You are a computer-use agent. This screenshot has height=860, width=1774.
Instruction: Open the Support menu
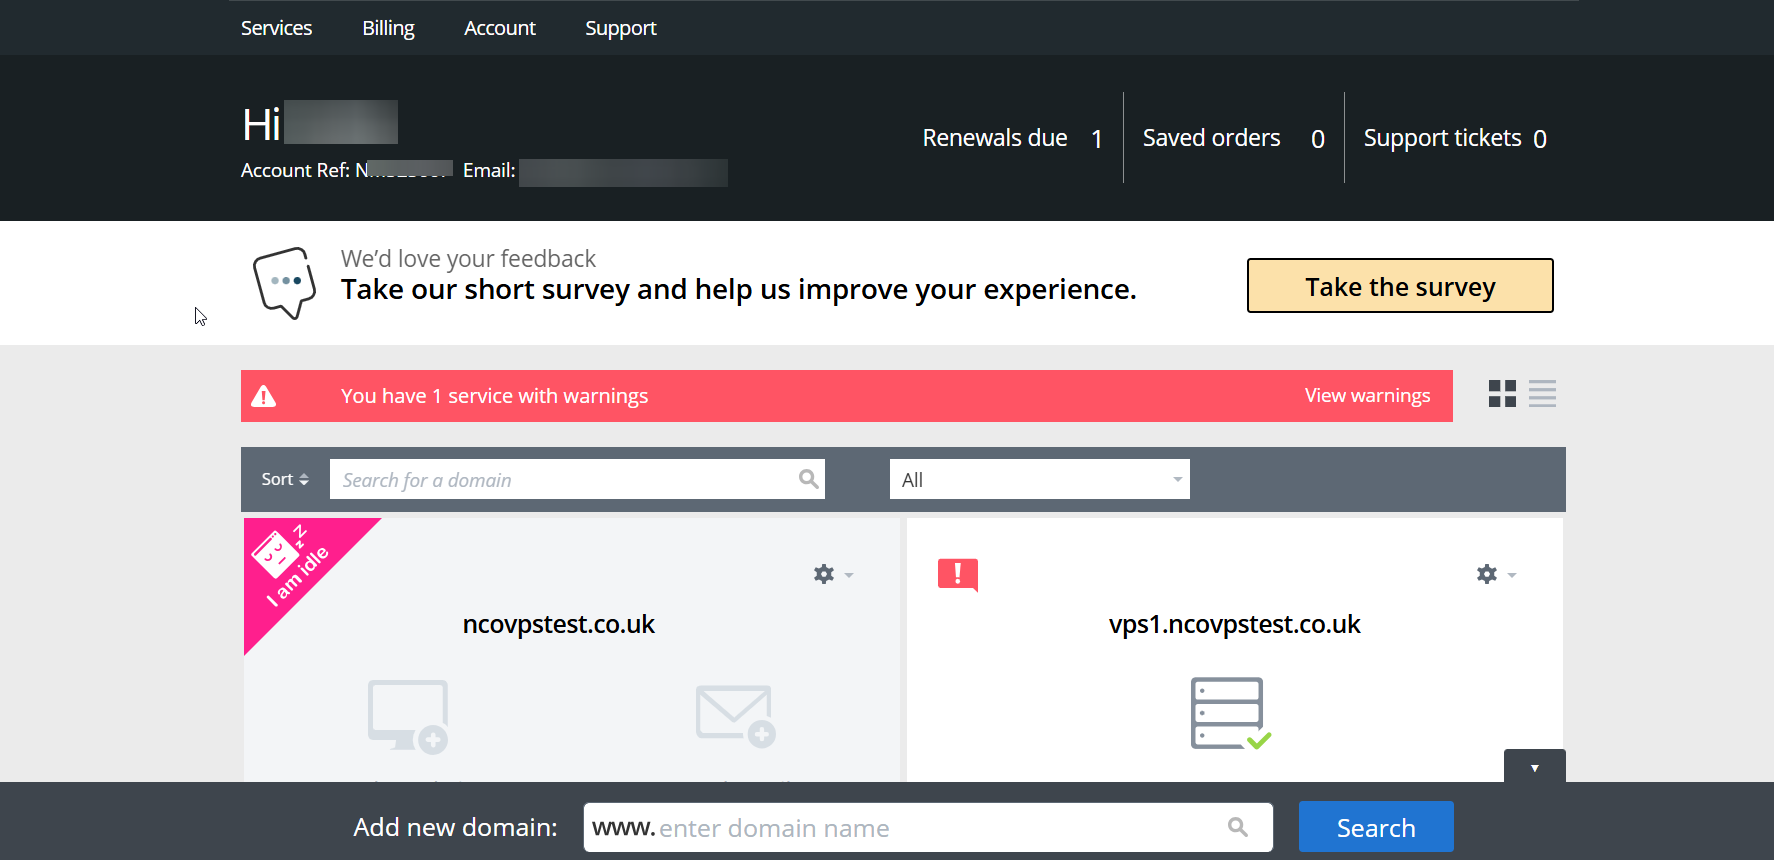tap(620, 28)
